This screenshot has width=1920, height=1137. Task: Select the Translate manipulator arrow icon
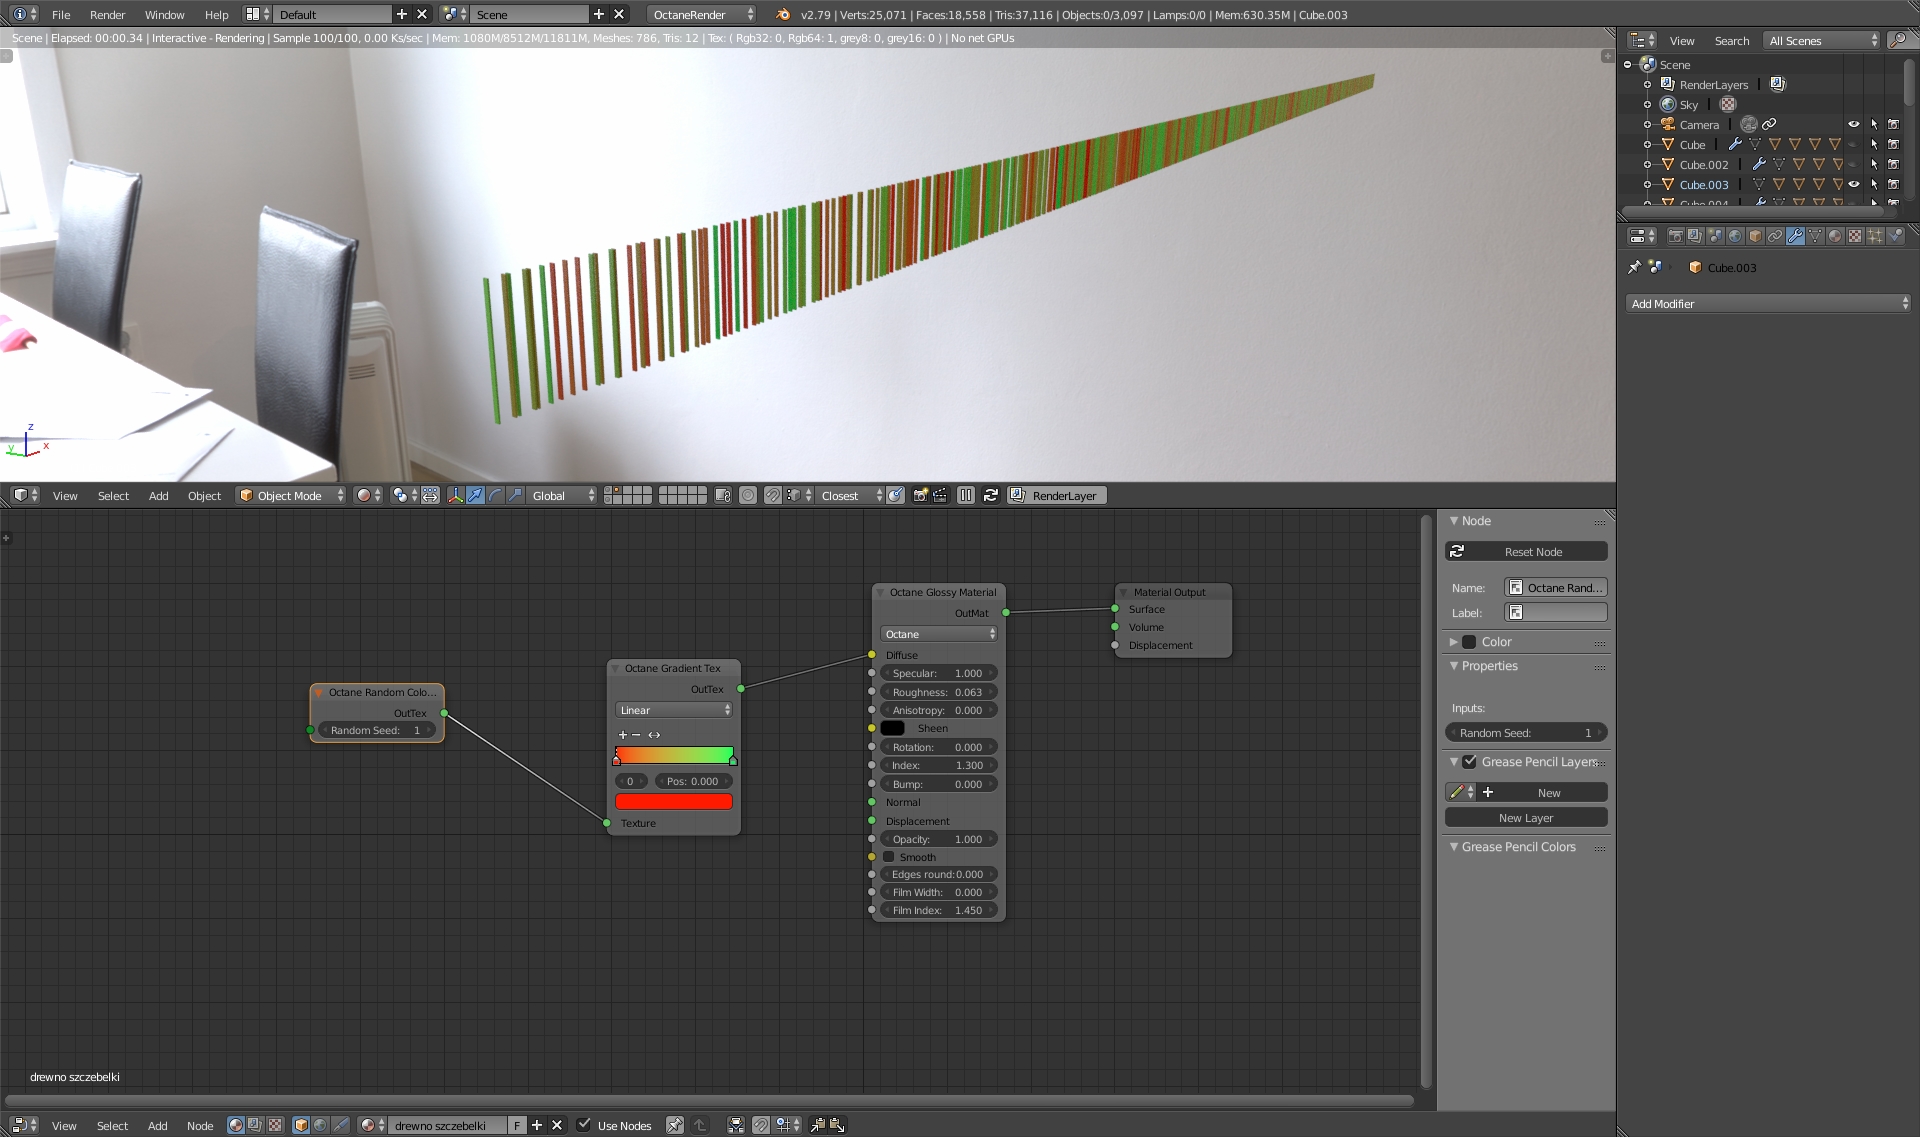click(475, 495)
